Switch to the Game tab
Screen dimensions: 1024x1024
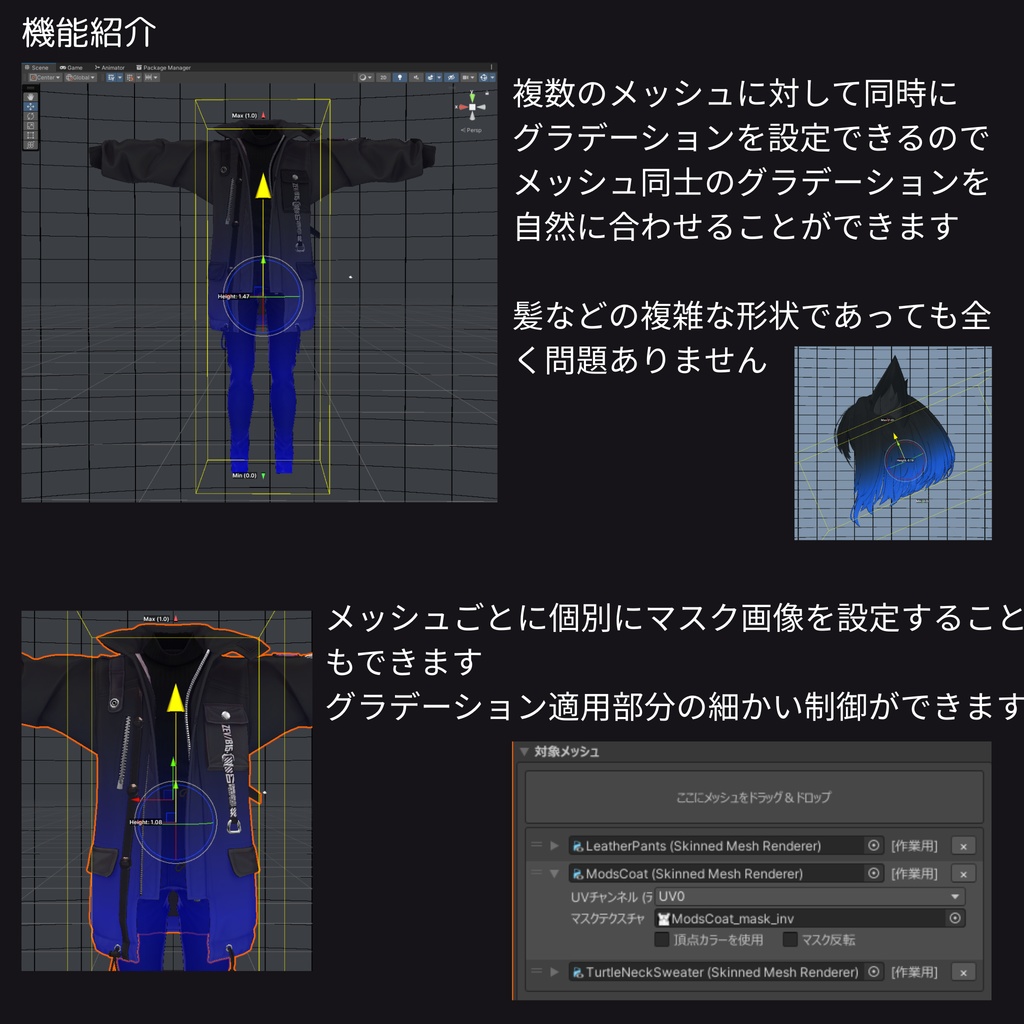pos(73,67)
